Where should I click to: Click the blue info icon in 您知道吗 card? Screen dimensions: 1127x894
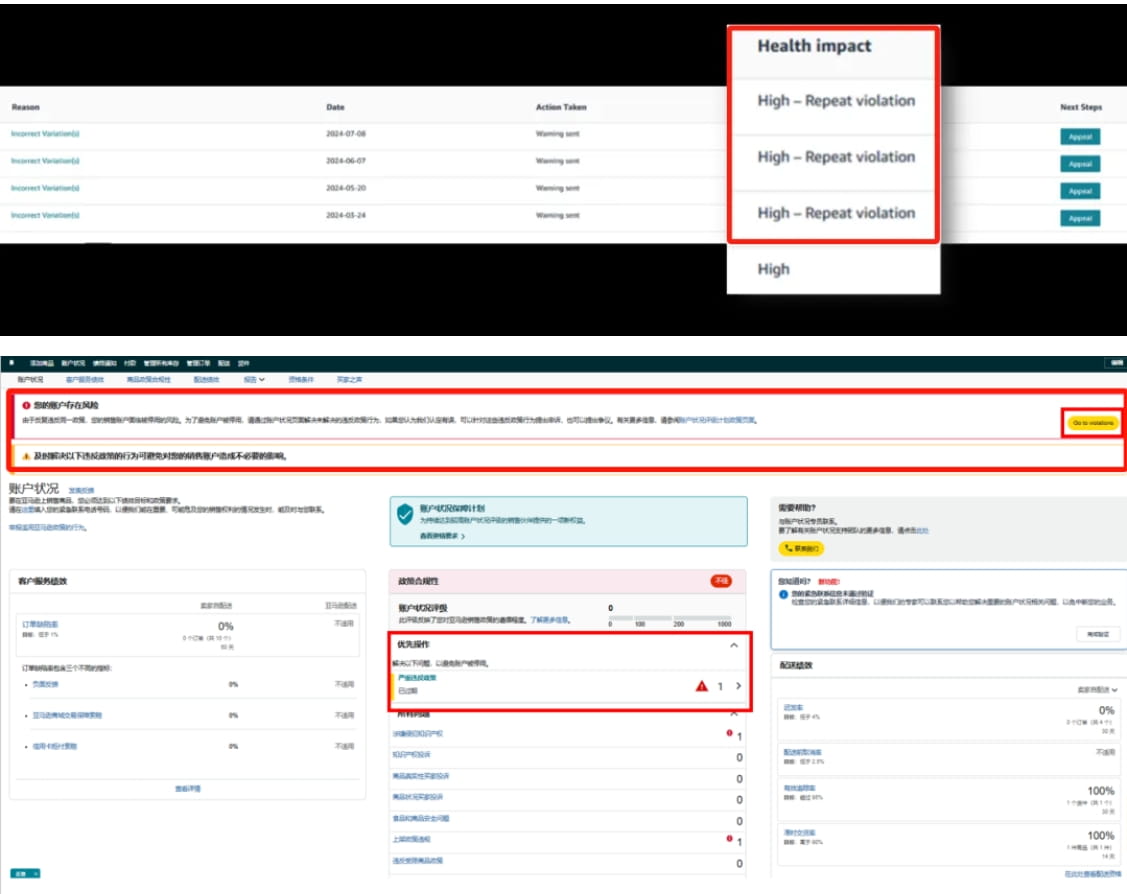[x=783, y=594]
